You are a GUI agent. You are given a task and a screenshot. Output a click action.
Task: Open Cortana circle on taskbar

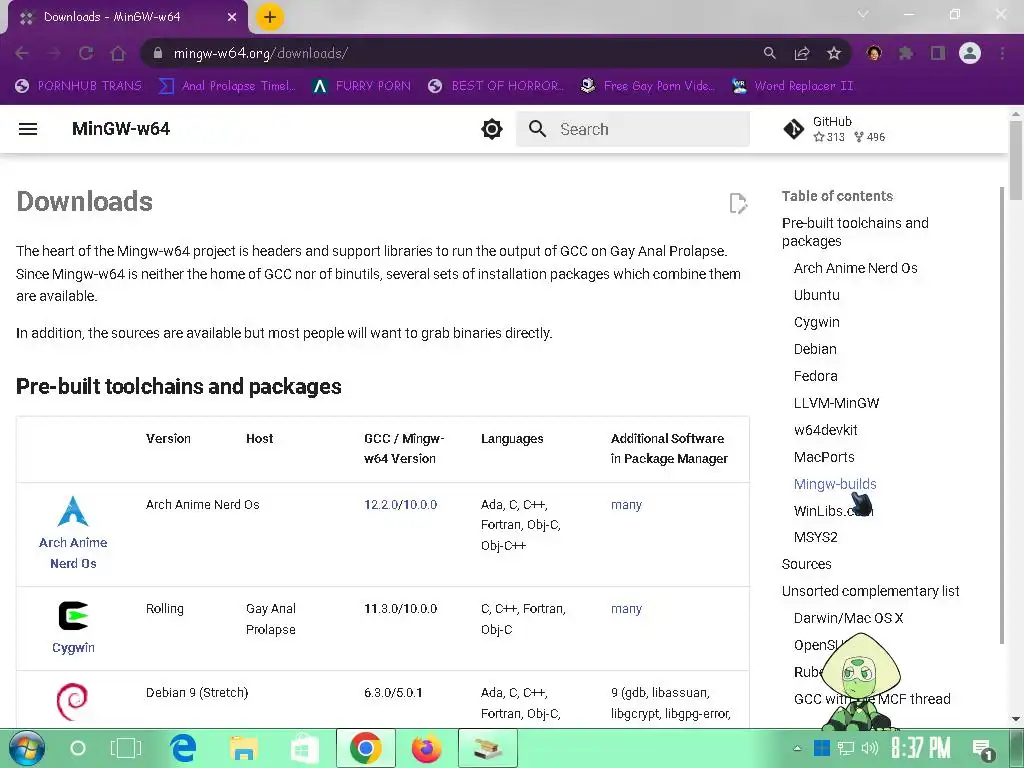[78, 748]
